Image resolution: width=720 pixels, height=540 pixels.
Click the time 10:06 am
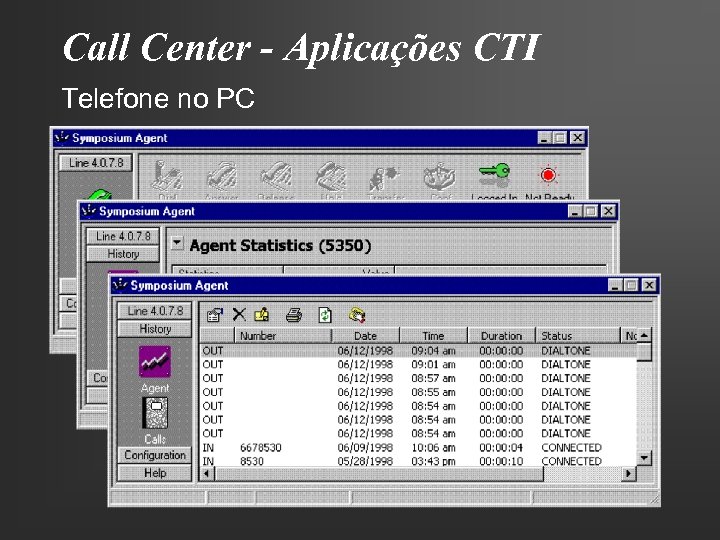[x=433, y=448]
